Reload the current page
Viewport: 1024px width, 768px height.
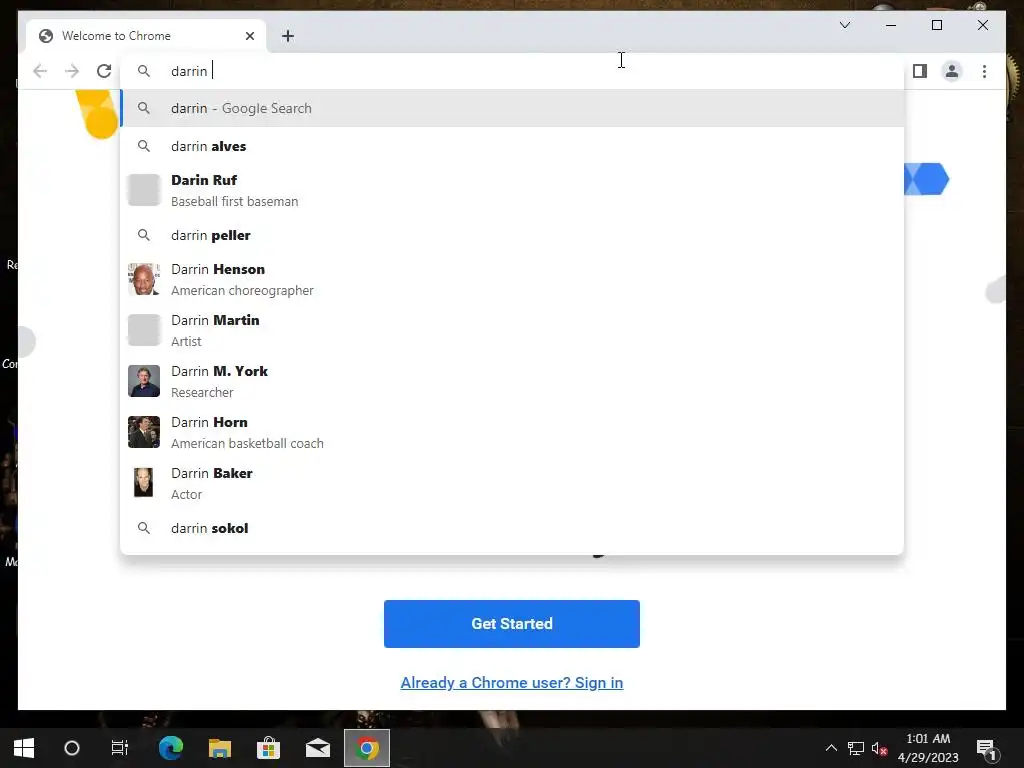104,71
